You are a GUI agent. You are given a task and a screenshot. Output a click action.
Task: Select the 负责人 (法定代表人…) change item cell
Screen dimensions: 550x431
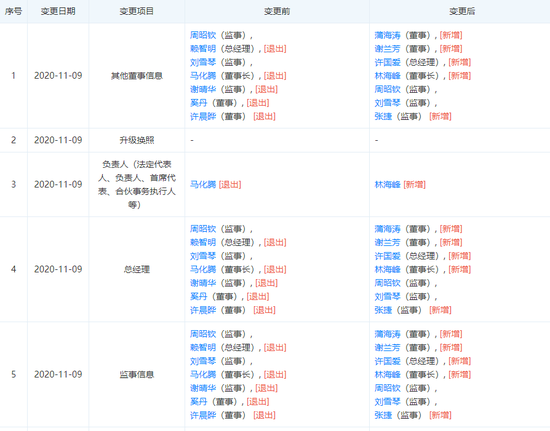tap(136, 184)
